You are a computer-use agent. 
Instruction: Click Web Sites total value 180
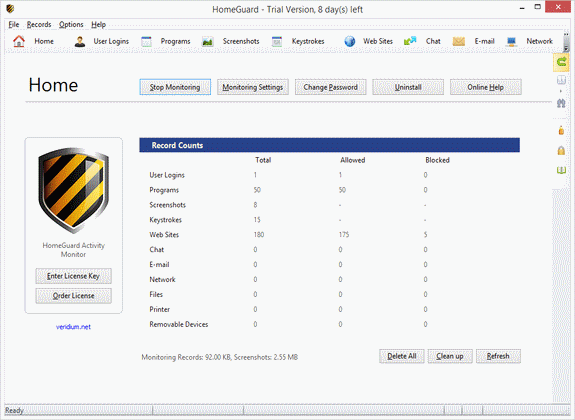pos(259,235)
